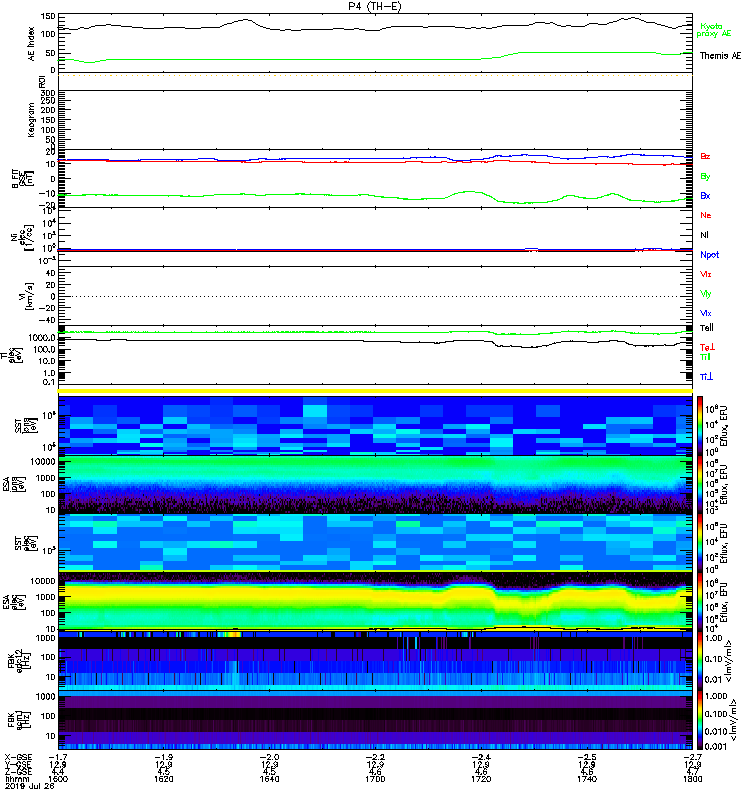
Task: Click the X-GSE value -2.0
Action: click(x=269, y=757)
